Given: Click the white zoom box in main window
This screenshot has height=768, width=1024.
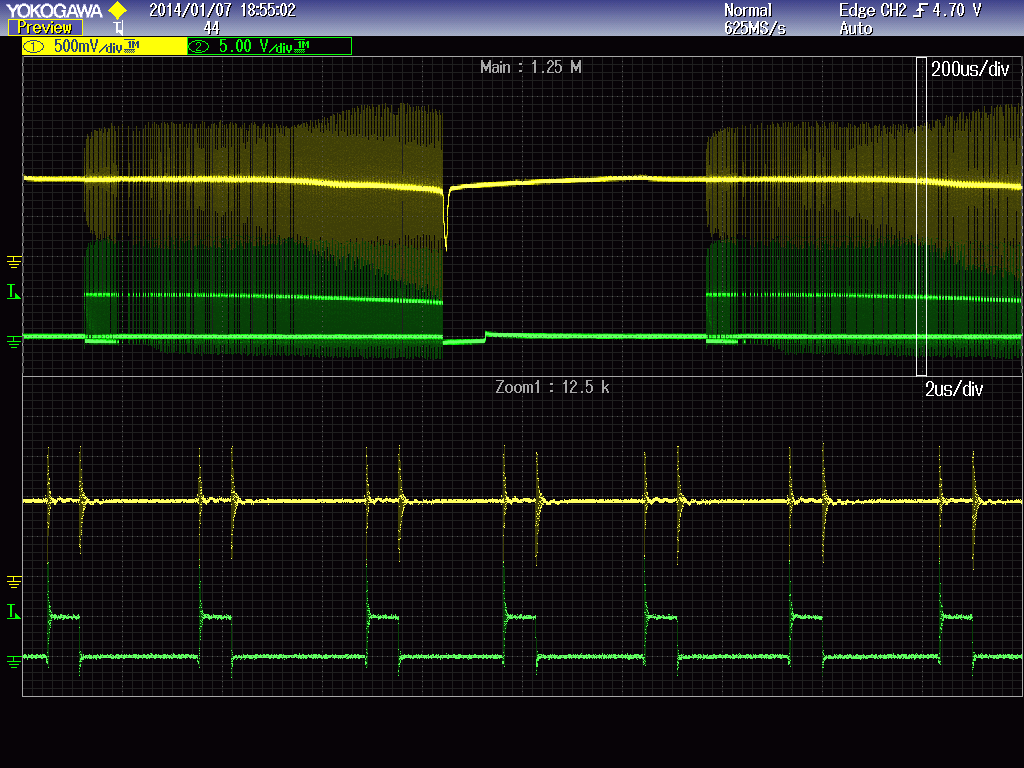Looking at the screenshot, I should pyautogui.click(x=921, y=217).
